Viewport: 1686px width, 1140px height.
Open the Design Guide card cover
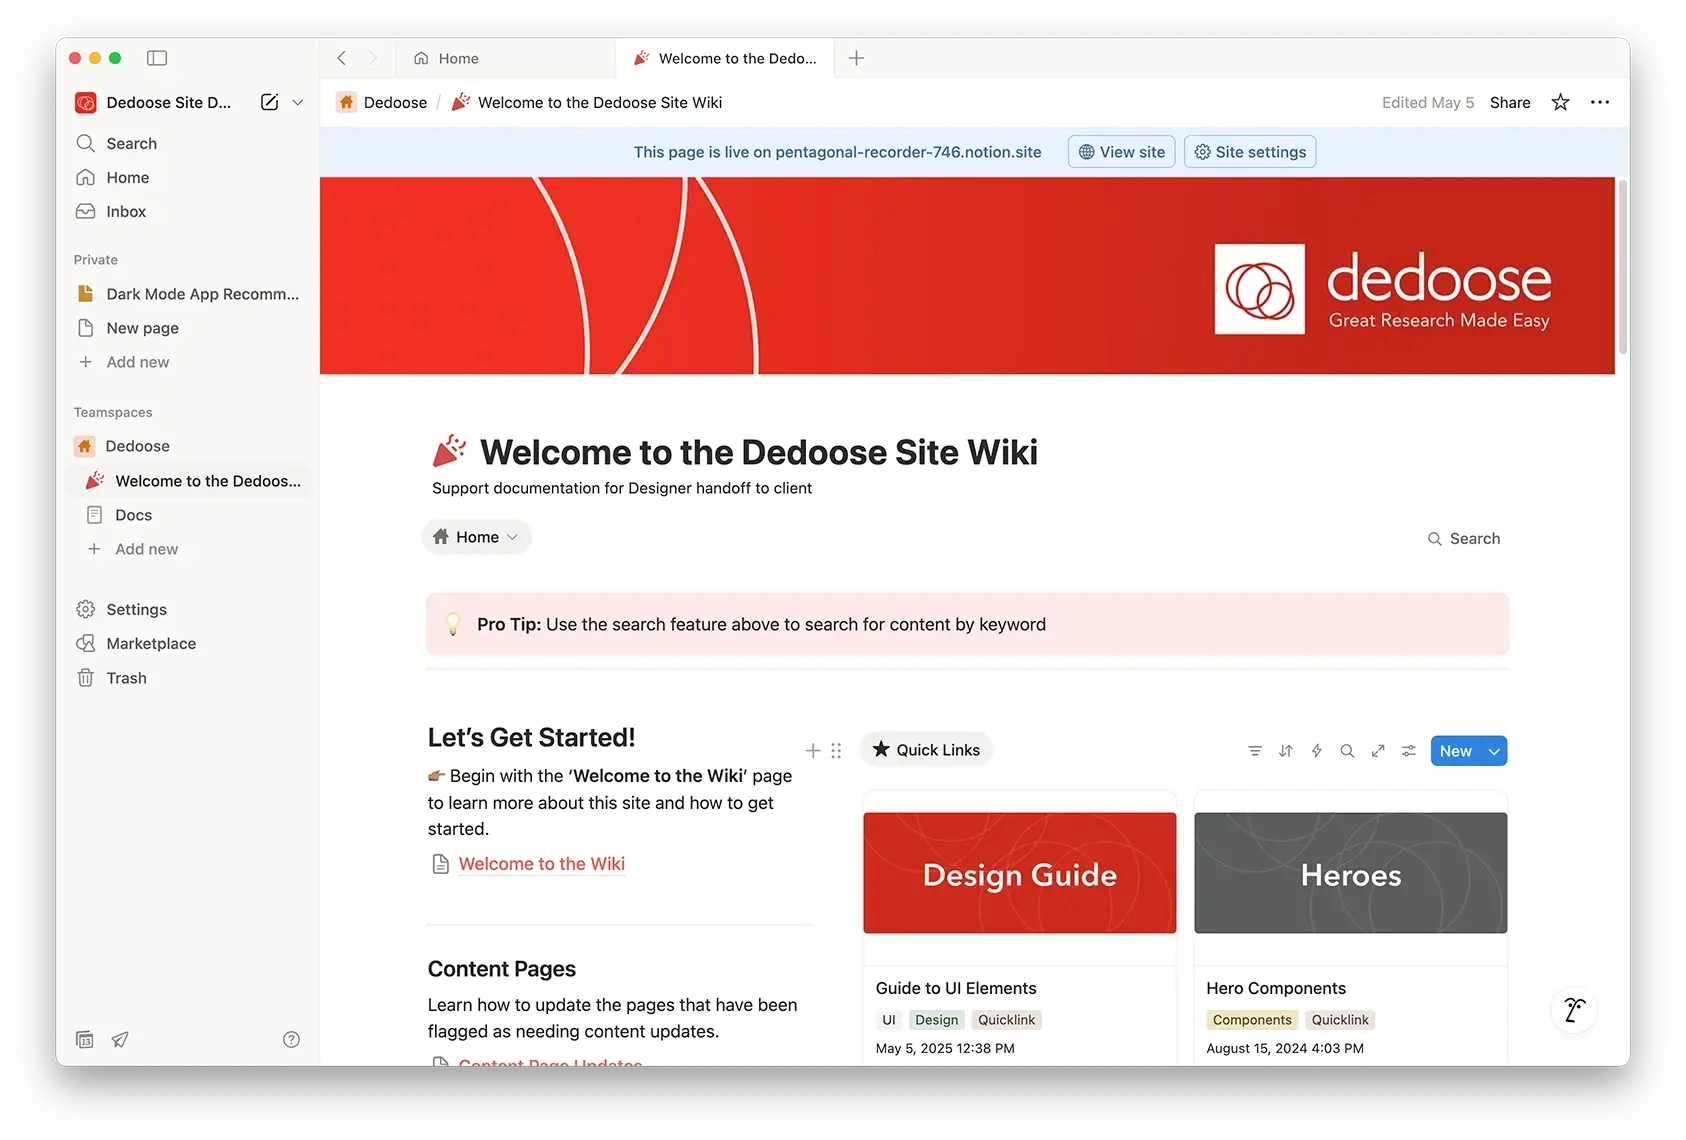pyautogui.click(x=1020, y=873)
